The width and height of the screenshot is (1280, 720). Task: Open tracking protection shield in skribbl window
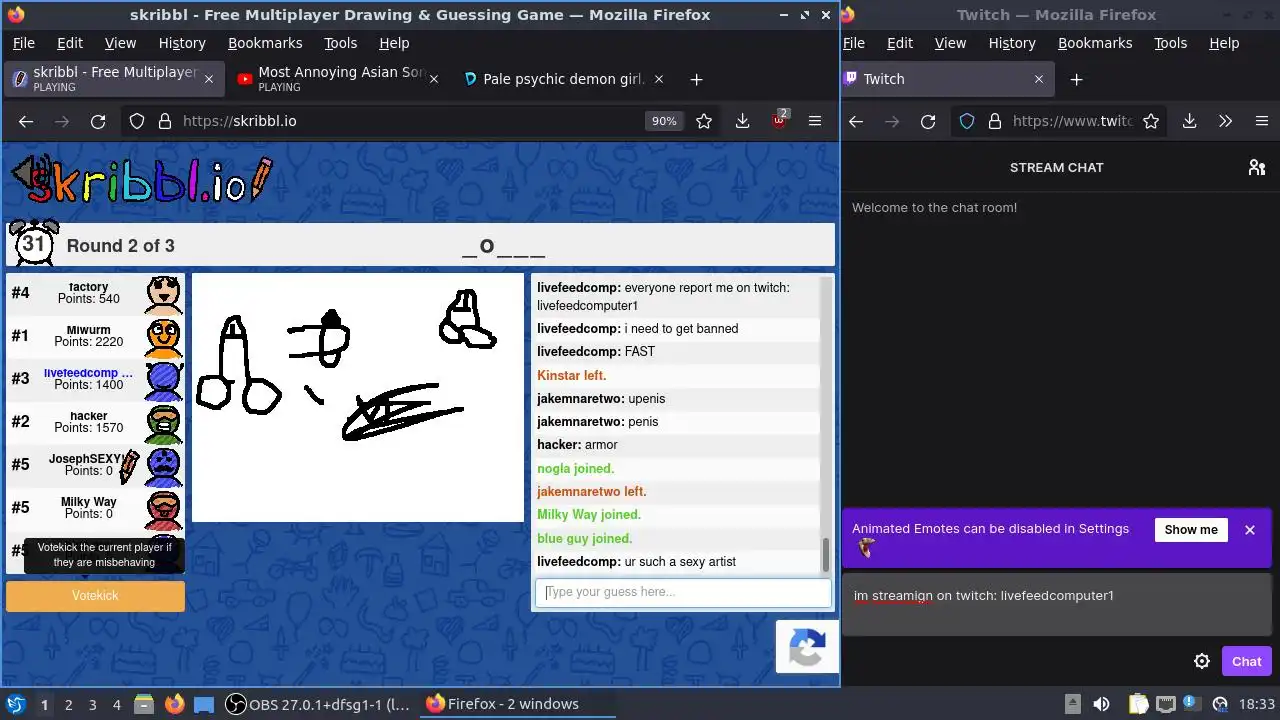click(x=137, y=121)
